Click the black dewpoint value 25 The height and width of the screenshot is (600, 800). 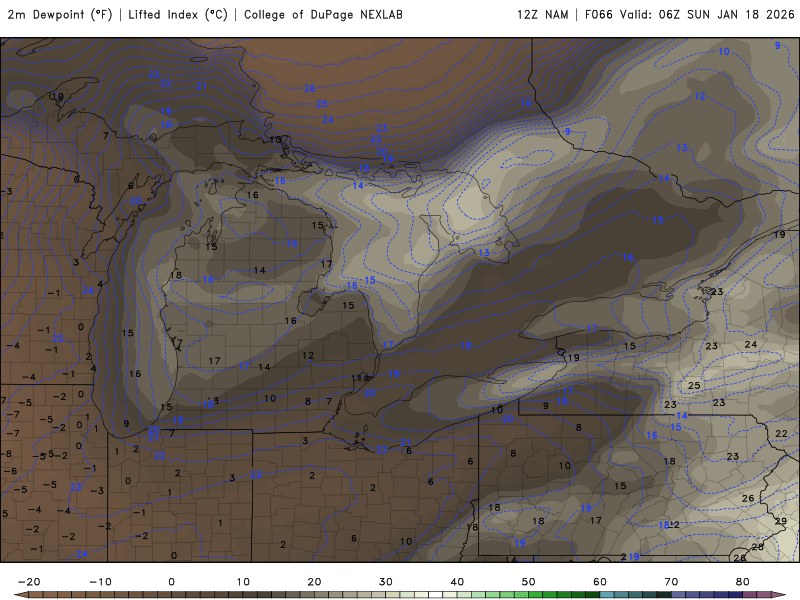tap(694, 386)
